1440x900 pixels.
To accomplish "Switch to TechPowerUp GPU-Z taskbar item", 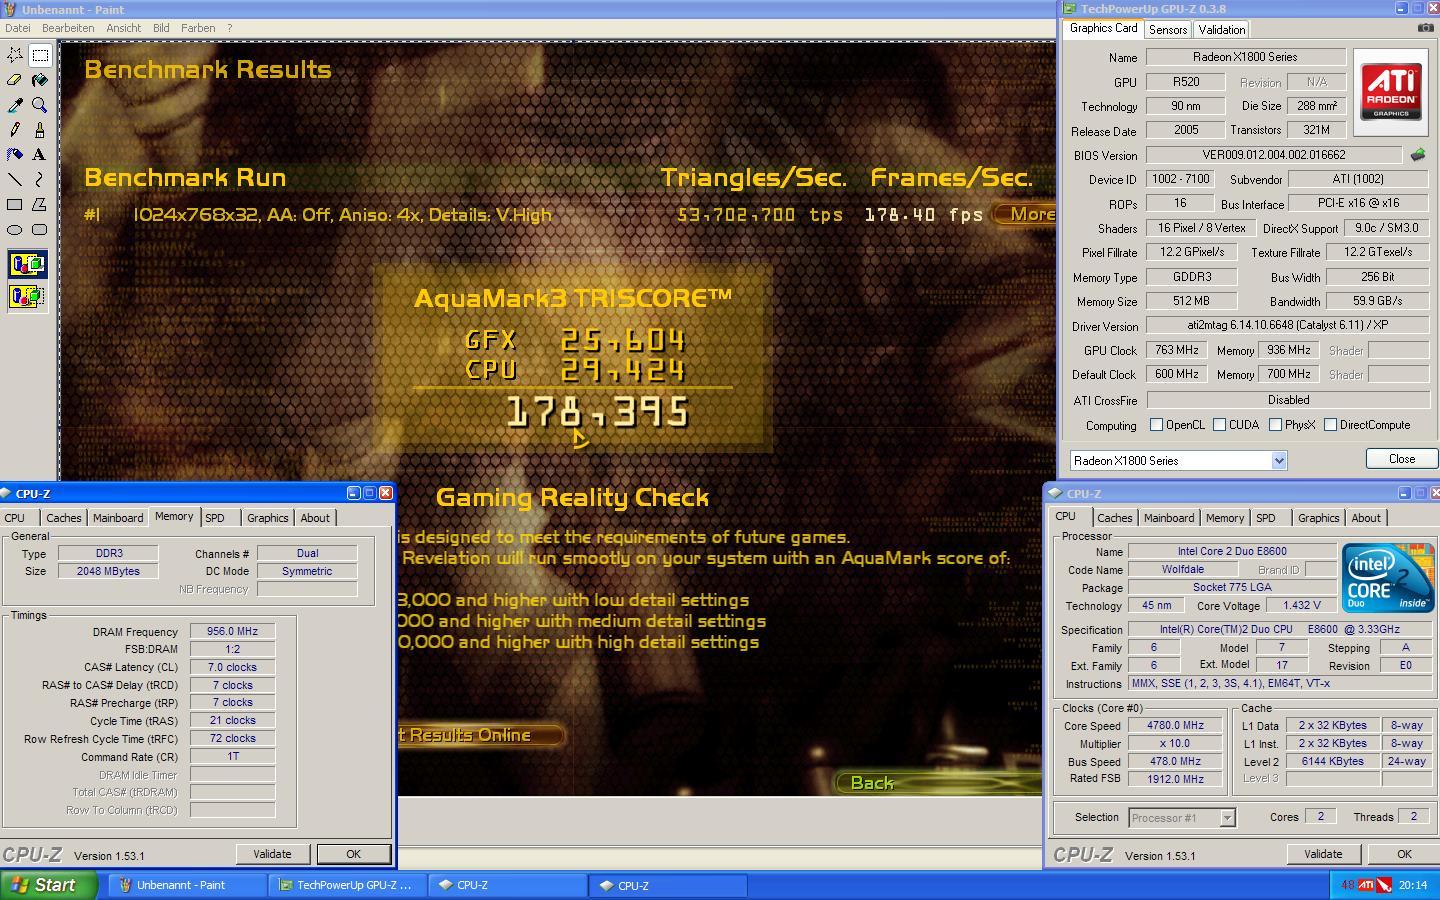I will point(348,885).
